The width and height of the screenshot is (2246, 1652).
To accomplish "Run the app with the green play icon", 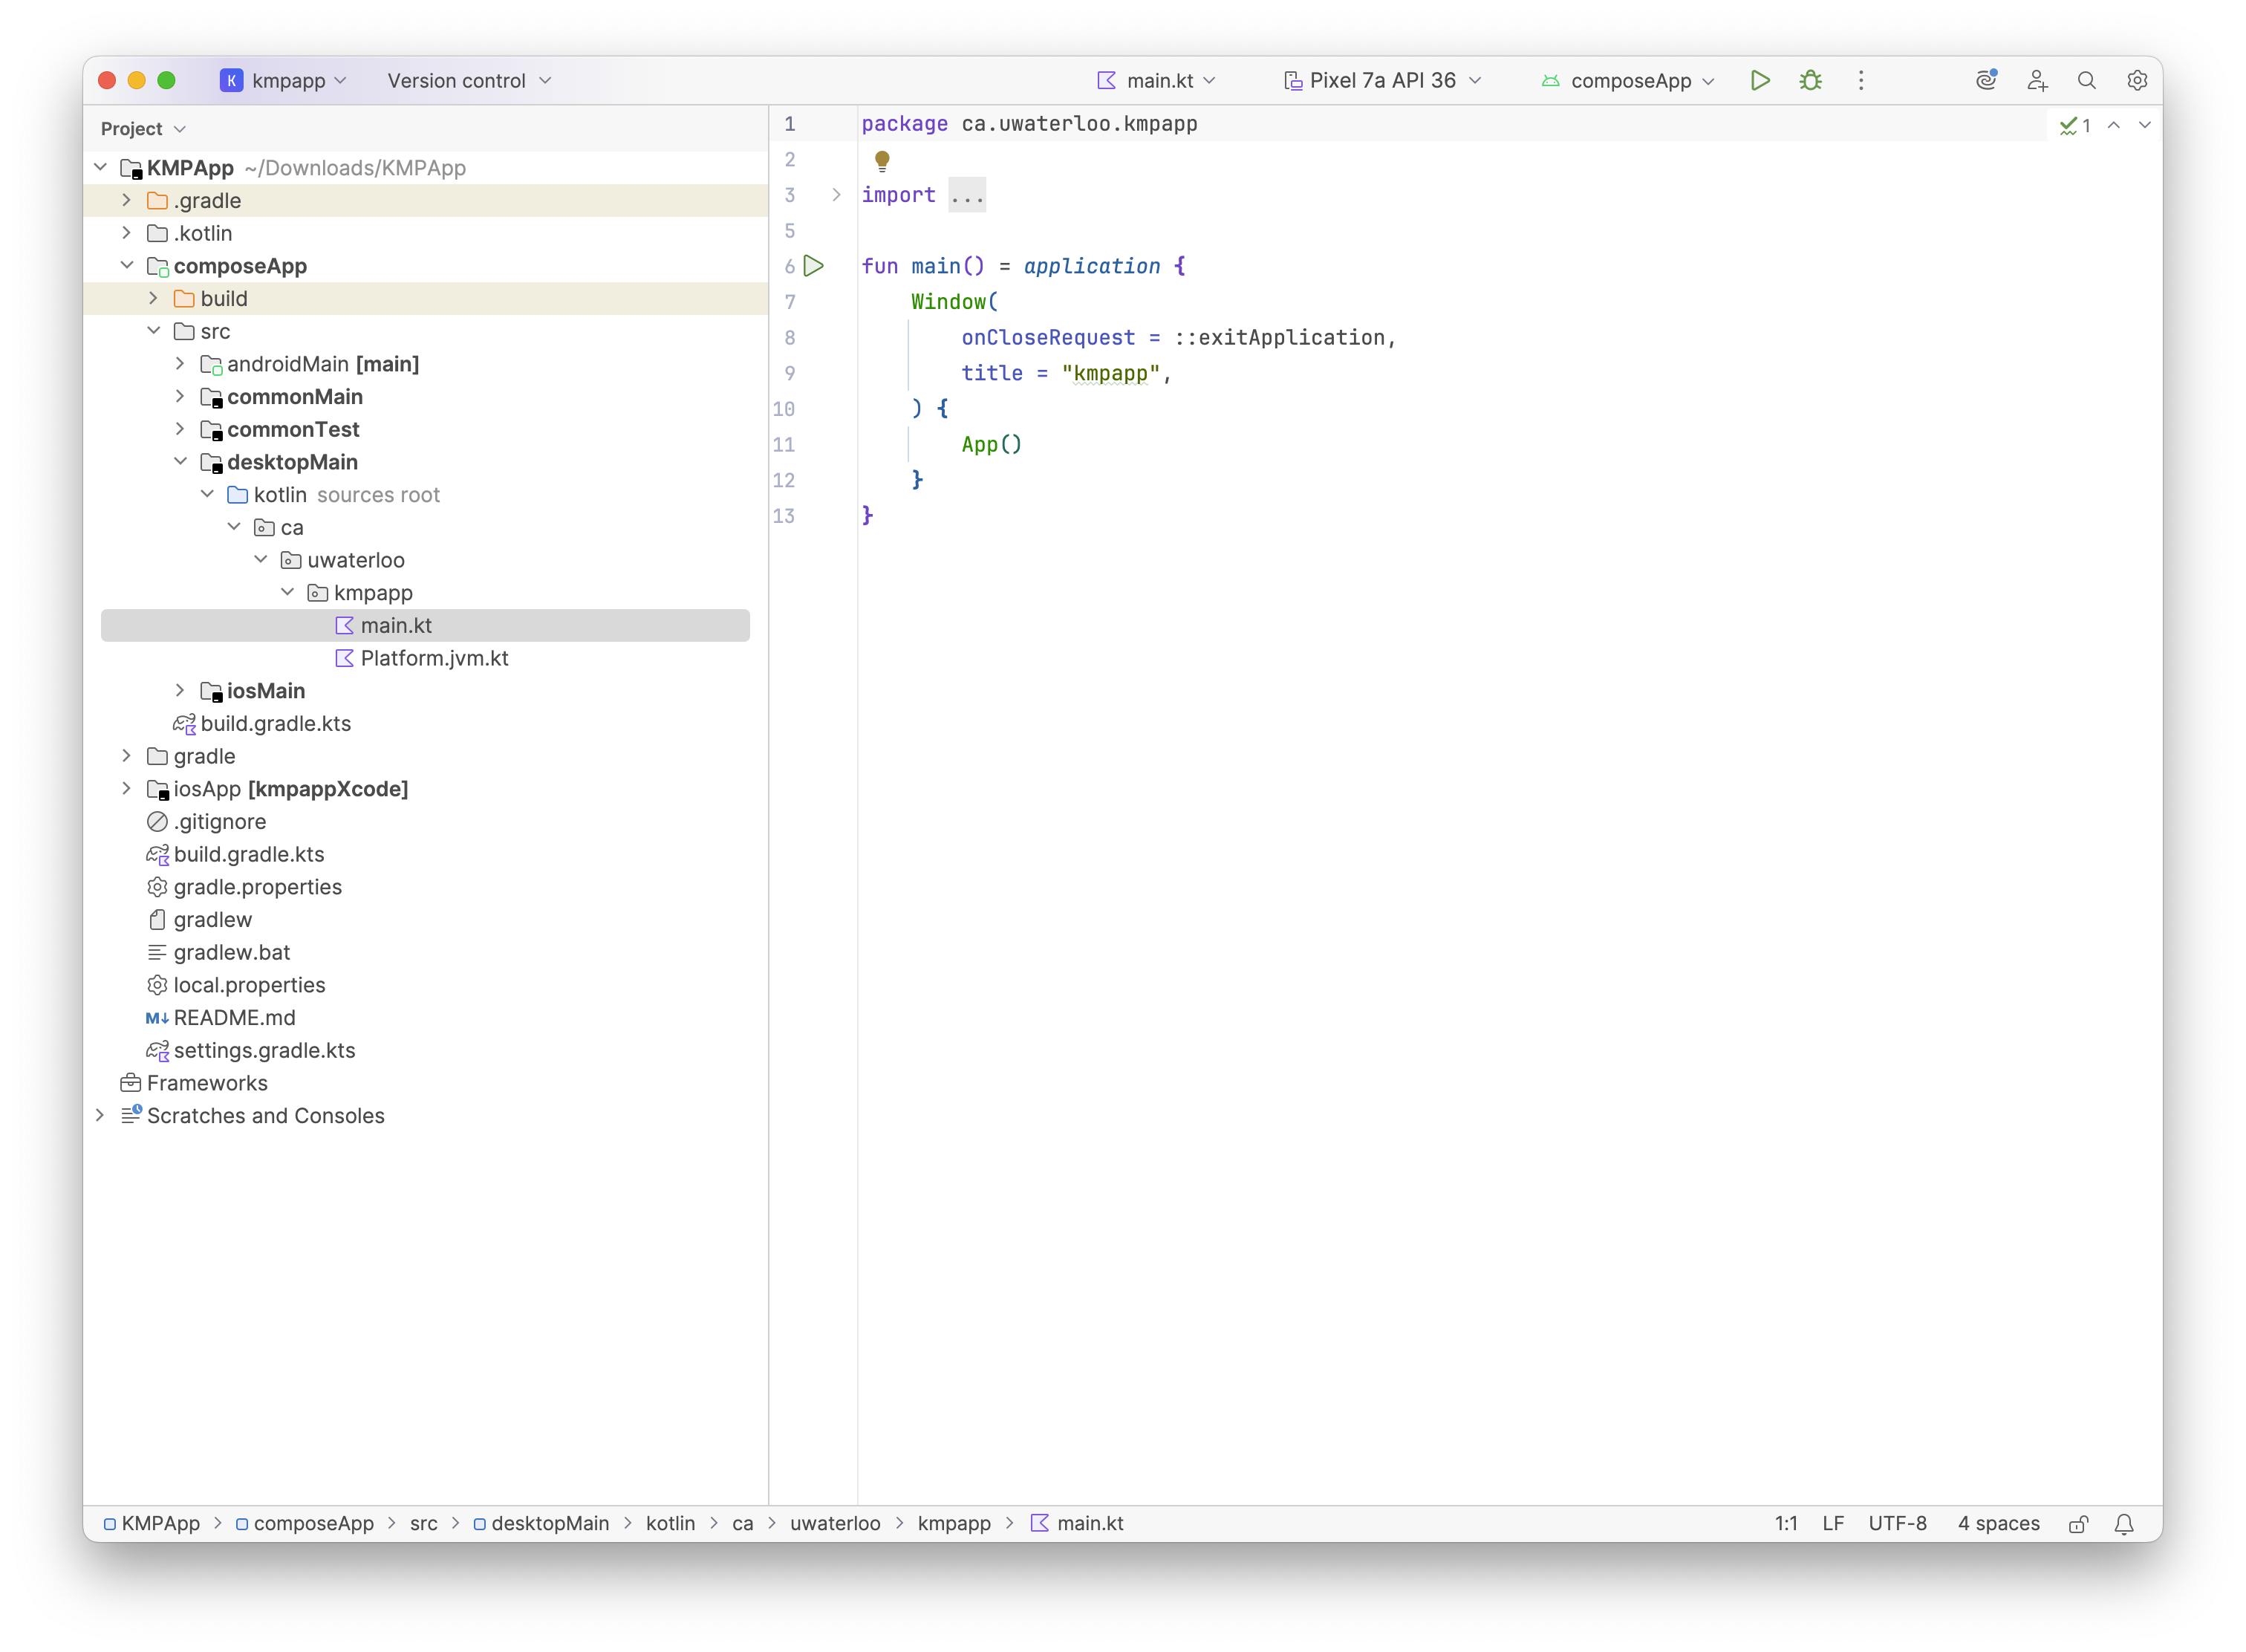I will [x=1761, y=80].
